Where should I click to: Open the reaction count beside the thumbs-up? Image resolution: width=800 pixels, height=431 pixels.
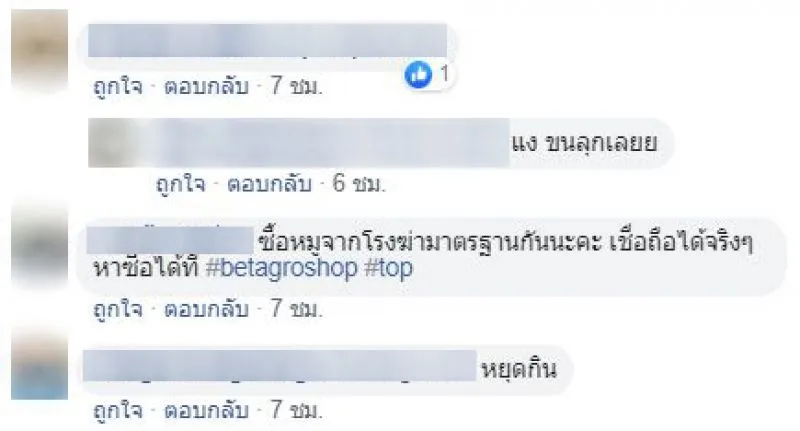coord(444,74)
